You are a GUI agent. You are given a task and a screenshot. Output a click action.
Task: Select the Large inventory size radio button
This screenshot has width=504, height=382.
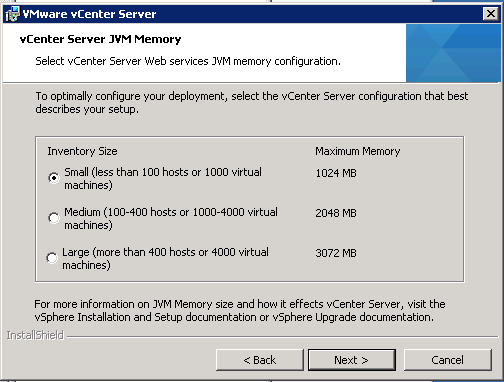[x=52, y=258]
